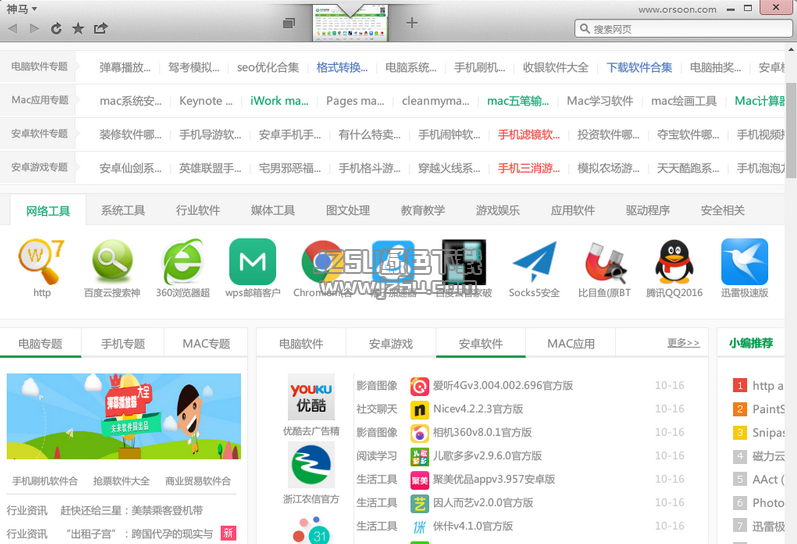Switch to 游戏娱乐 category tab
This screenshot has height=544, width=797.
coord(498,210)
